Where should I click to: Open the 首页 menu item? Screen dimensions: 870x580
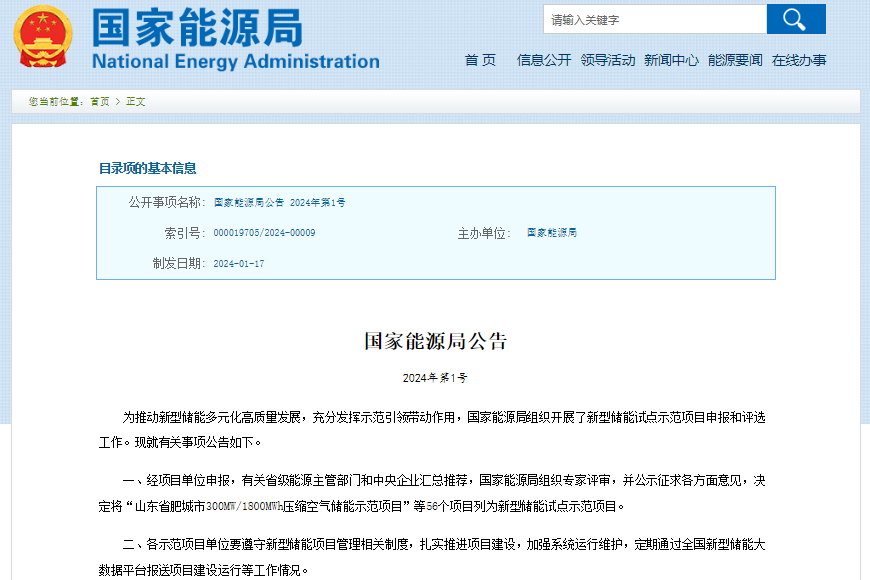pyautogui.click(x=478, y=60)
